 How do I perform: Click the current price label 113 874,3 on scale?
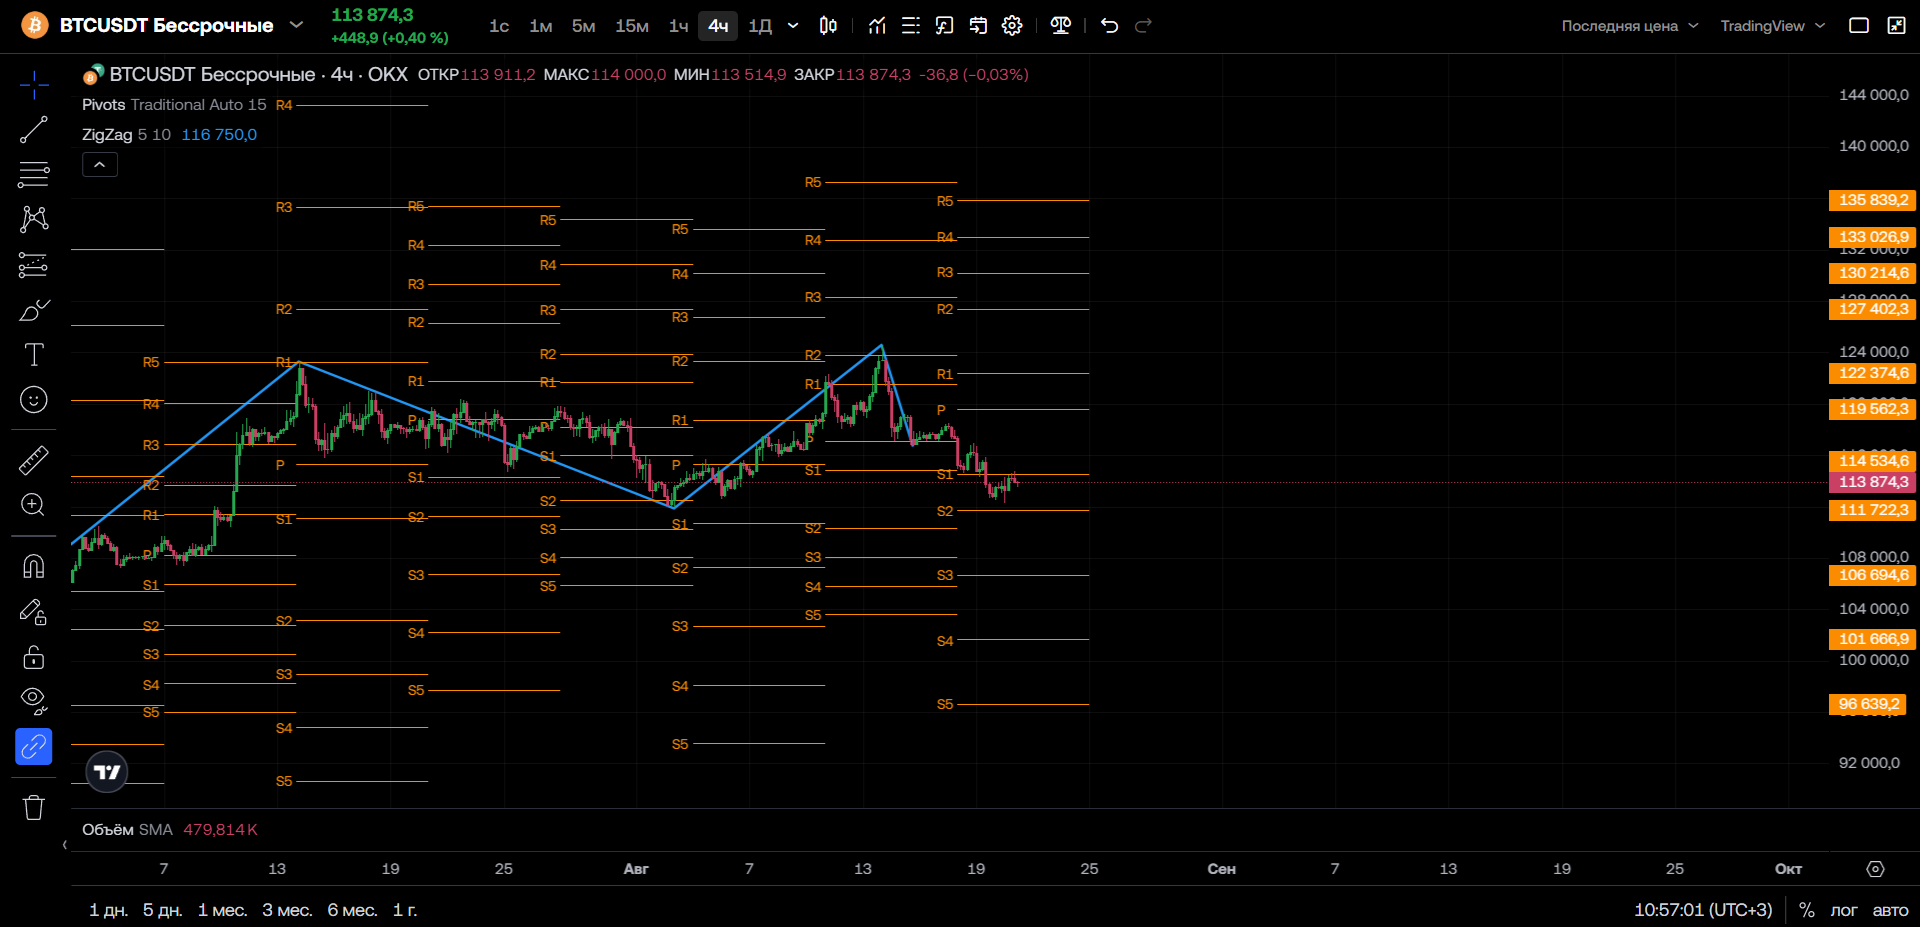[x=1872, y=482]
